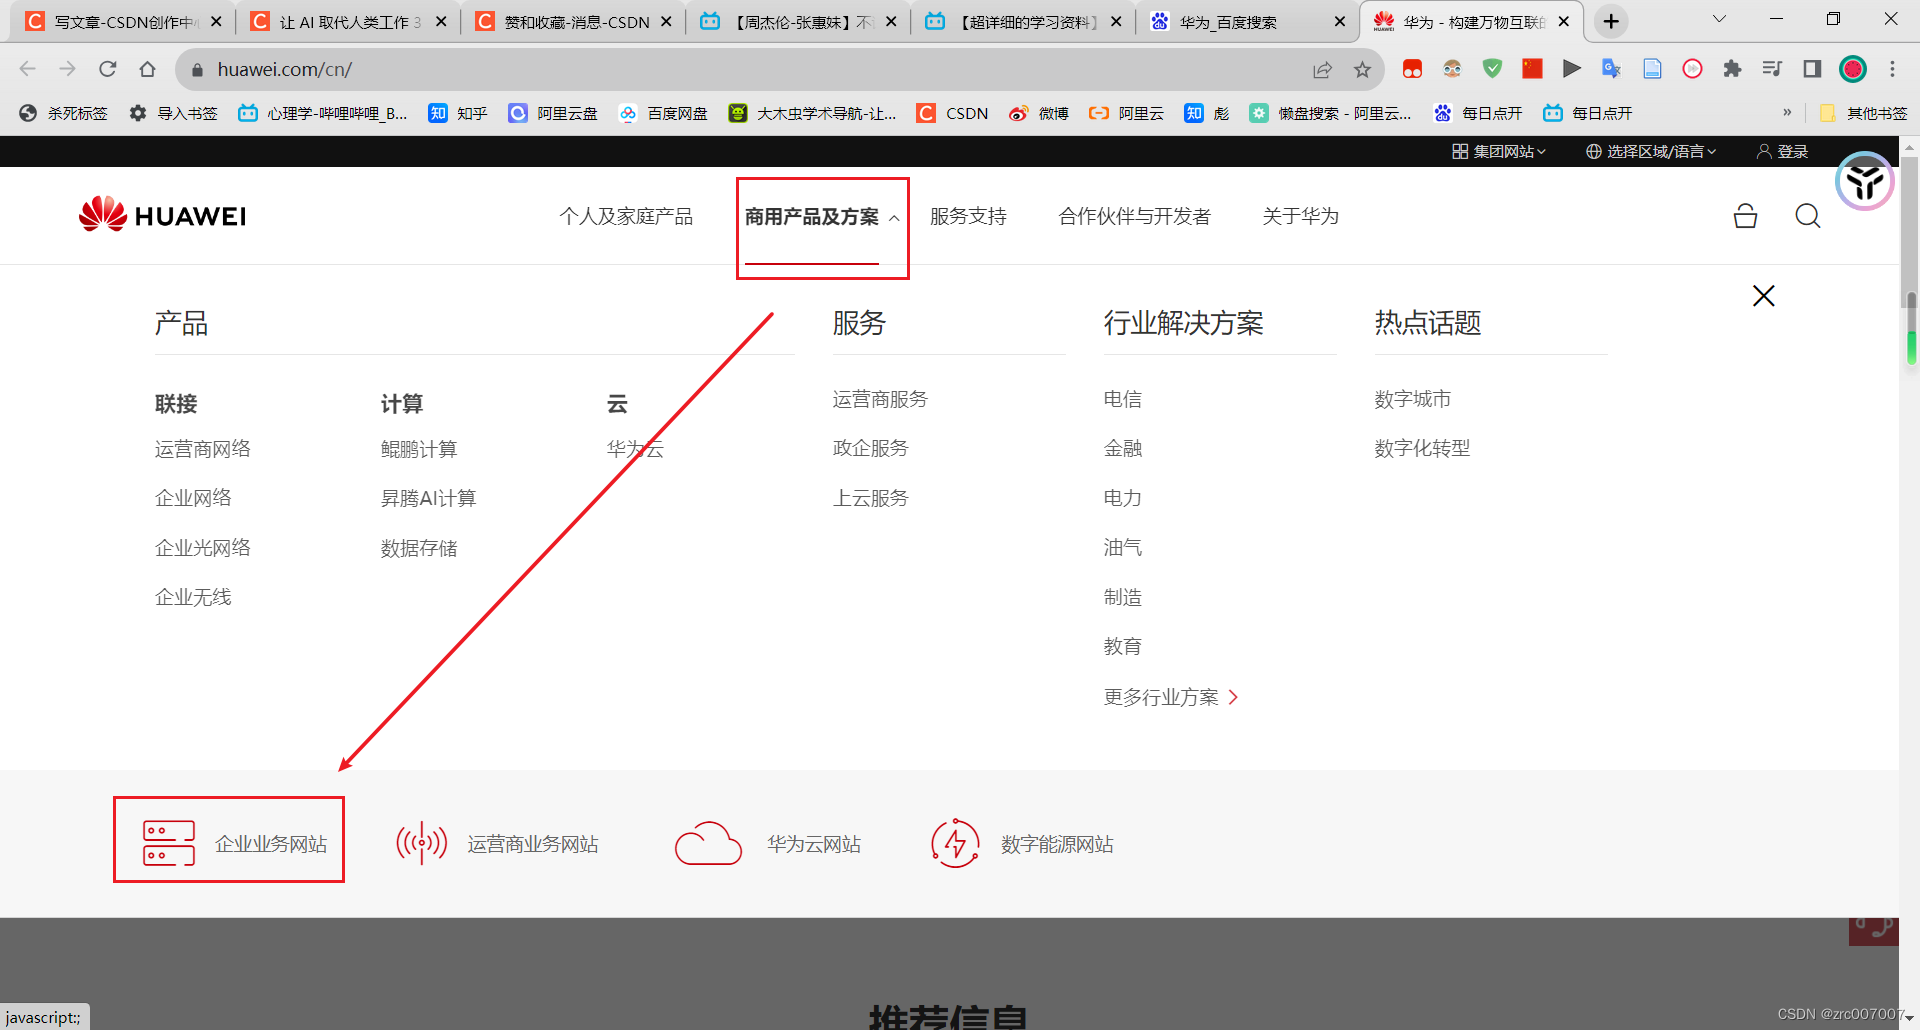Click 登录 login link

tap(1783, 151)
